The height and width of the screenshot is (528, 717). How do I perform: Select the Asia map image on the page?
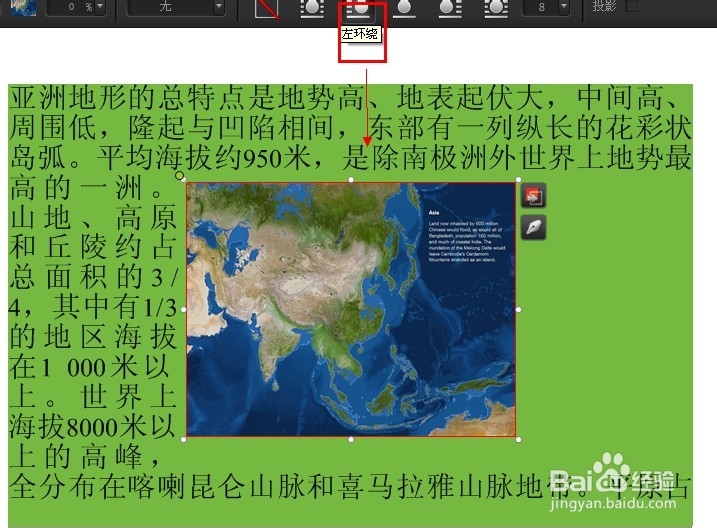pos(351,309)
